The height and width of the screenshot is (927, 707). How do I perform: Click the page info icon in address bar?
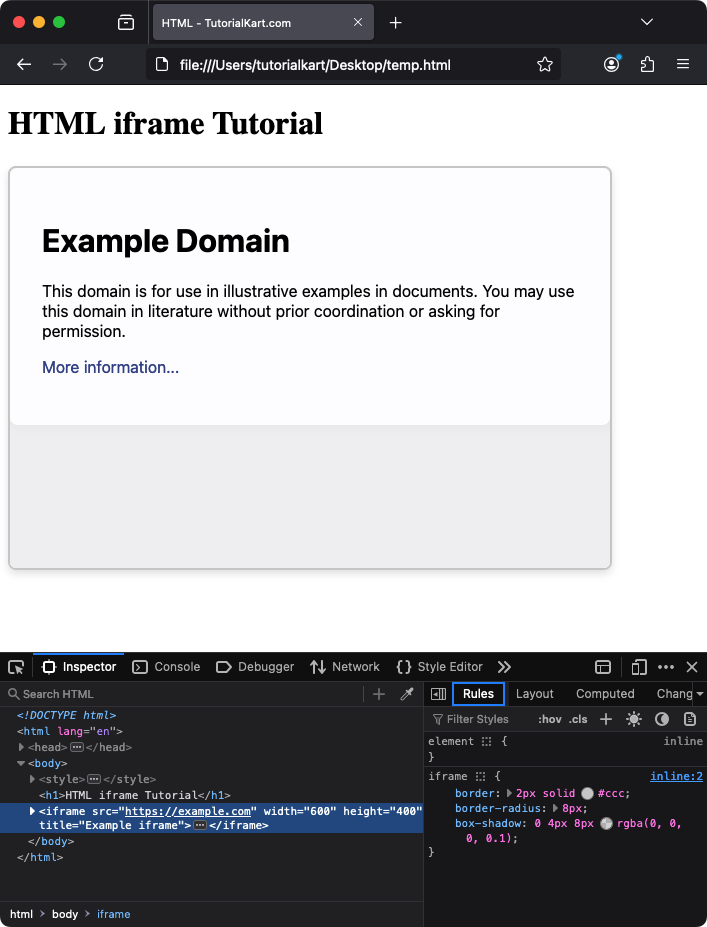[x=161, y=64]
